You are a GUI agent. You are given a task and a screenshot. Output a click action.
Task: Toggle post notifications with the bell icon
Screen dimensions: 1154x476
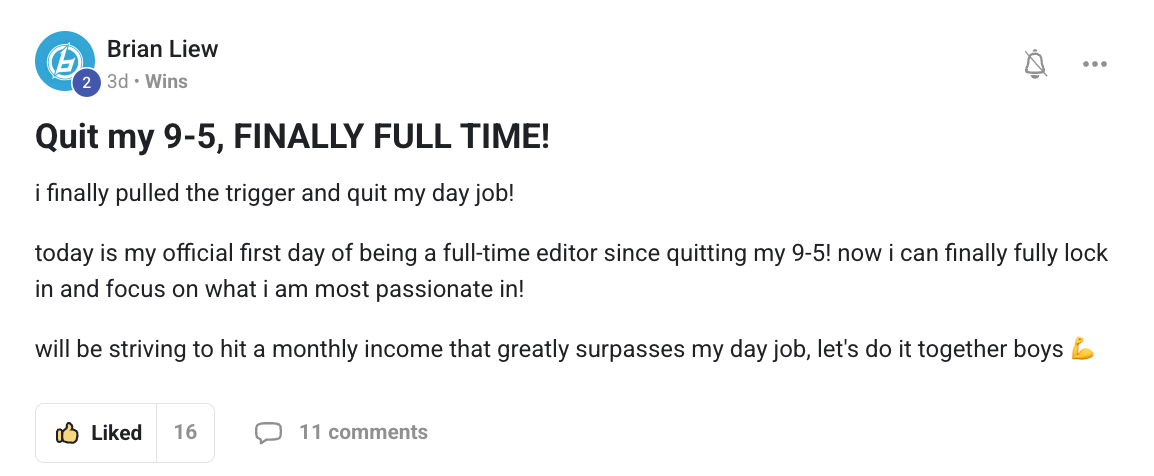tap(1035, 65)
